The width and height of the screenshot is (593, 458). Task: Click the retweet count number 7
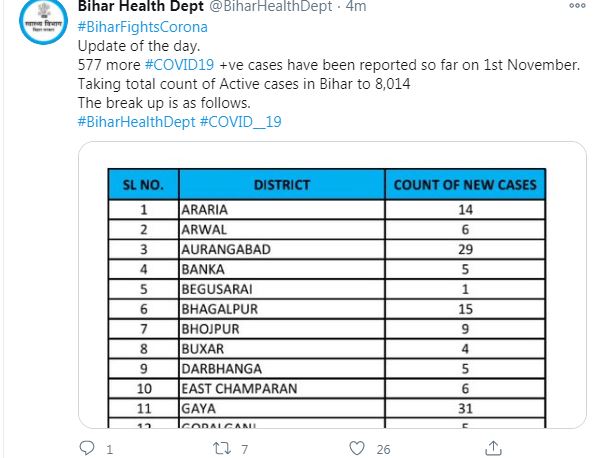(x=245, y=449)
